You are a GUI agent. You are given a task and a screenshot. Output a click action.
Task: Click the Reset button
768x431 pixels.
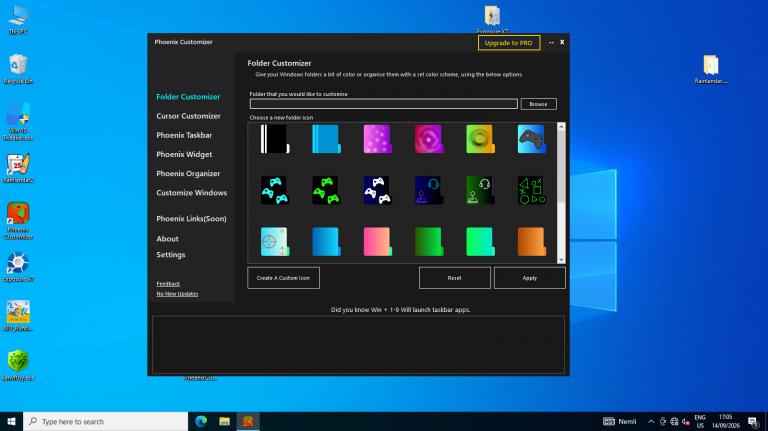pyautogui.click(x=455, y=278)
